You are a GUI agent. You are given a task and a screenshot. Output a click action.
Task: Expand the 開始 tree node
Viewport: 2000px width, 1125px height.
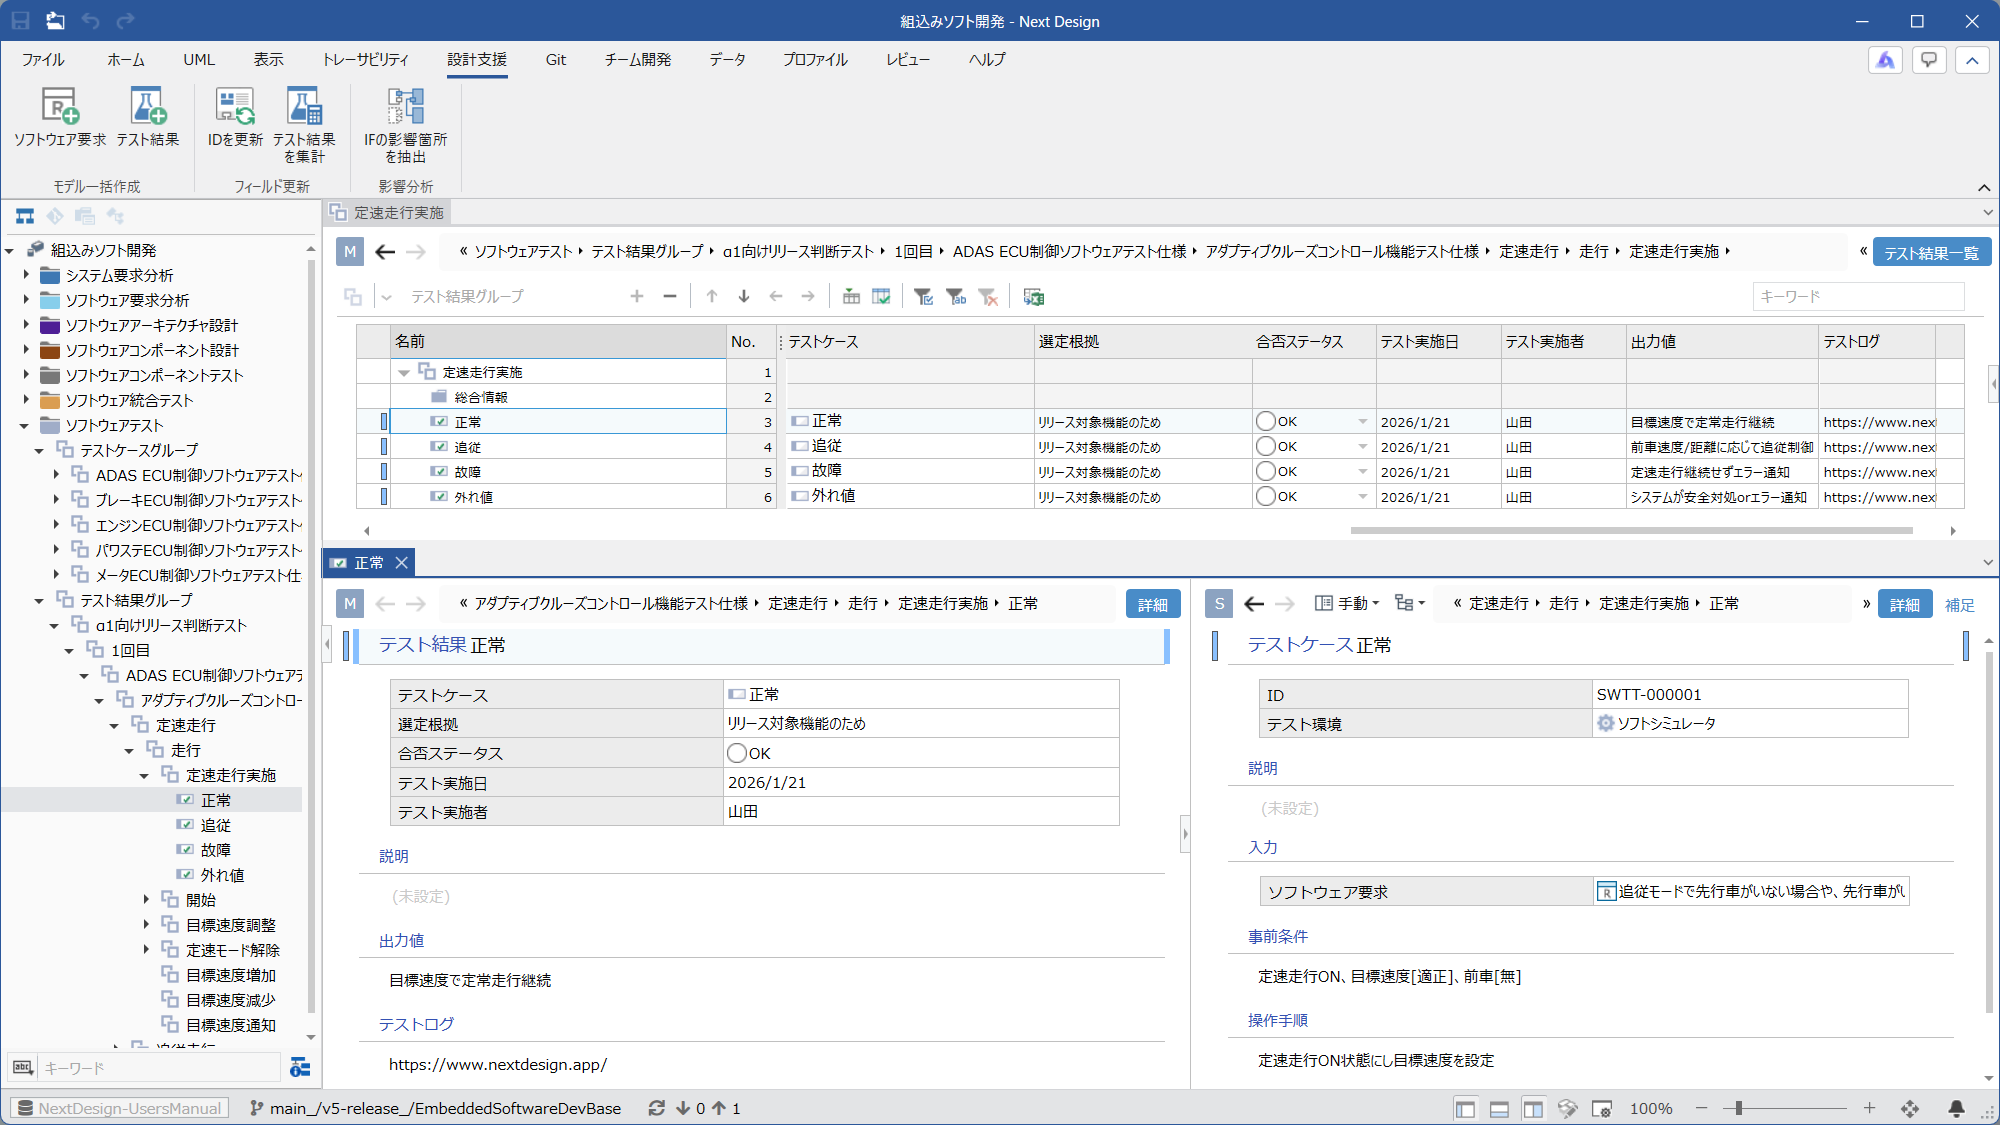point(146,900)
